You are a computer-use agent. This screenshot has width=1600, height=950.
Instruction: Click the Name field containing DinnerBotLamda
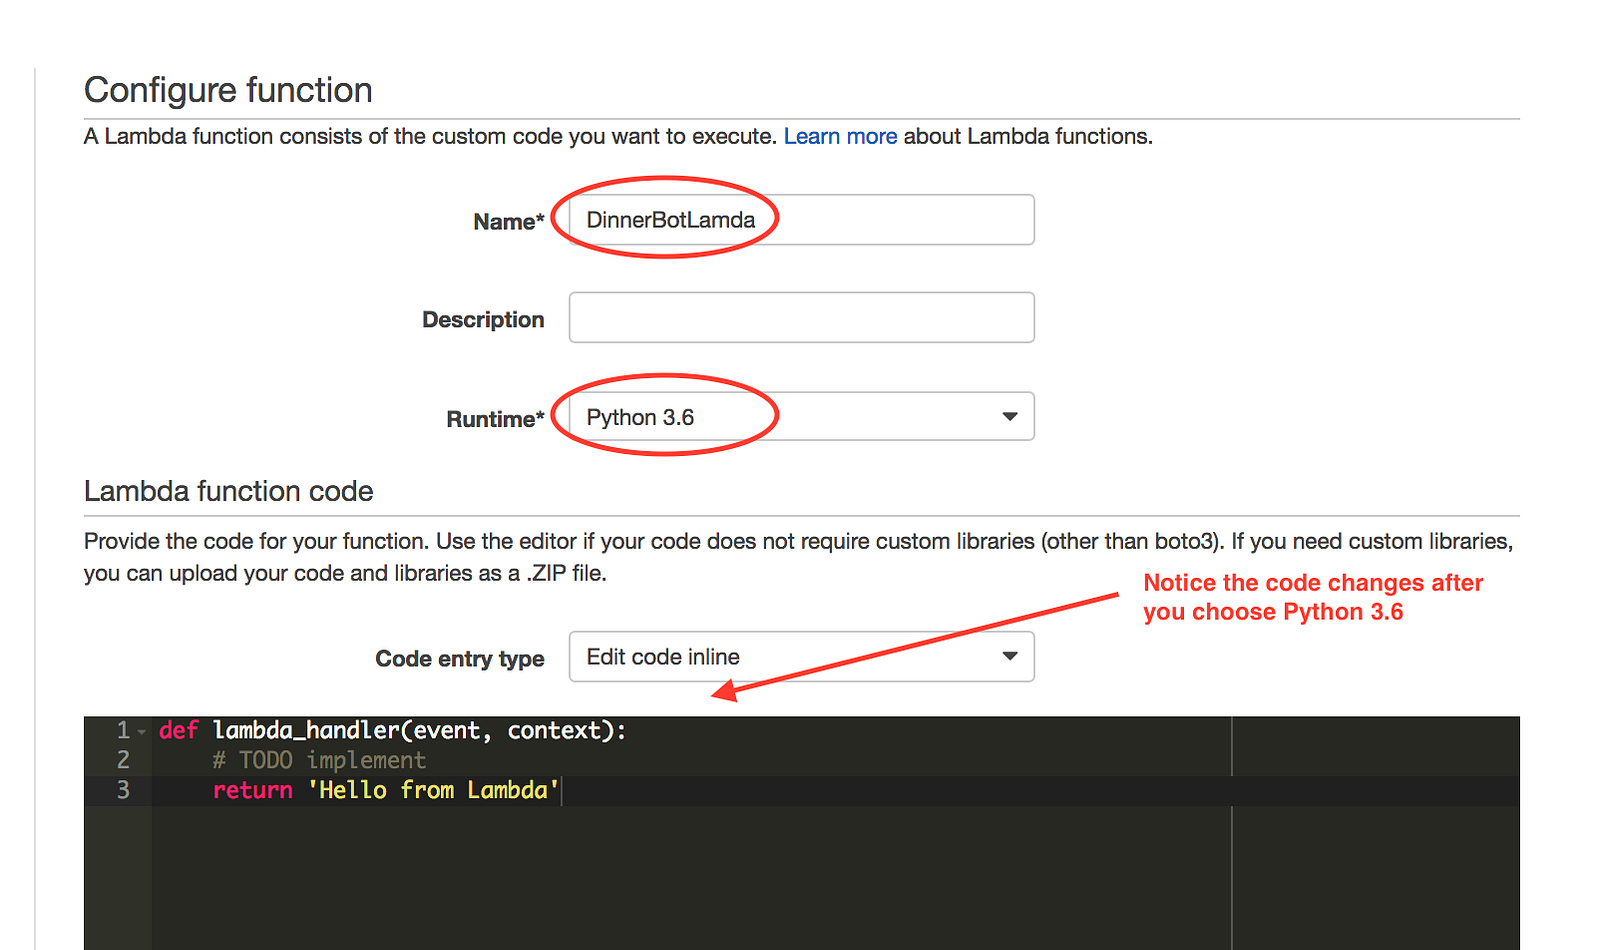[x=800, y=220]
